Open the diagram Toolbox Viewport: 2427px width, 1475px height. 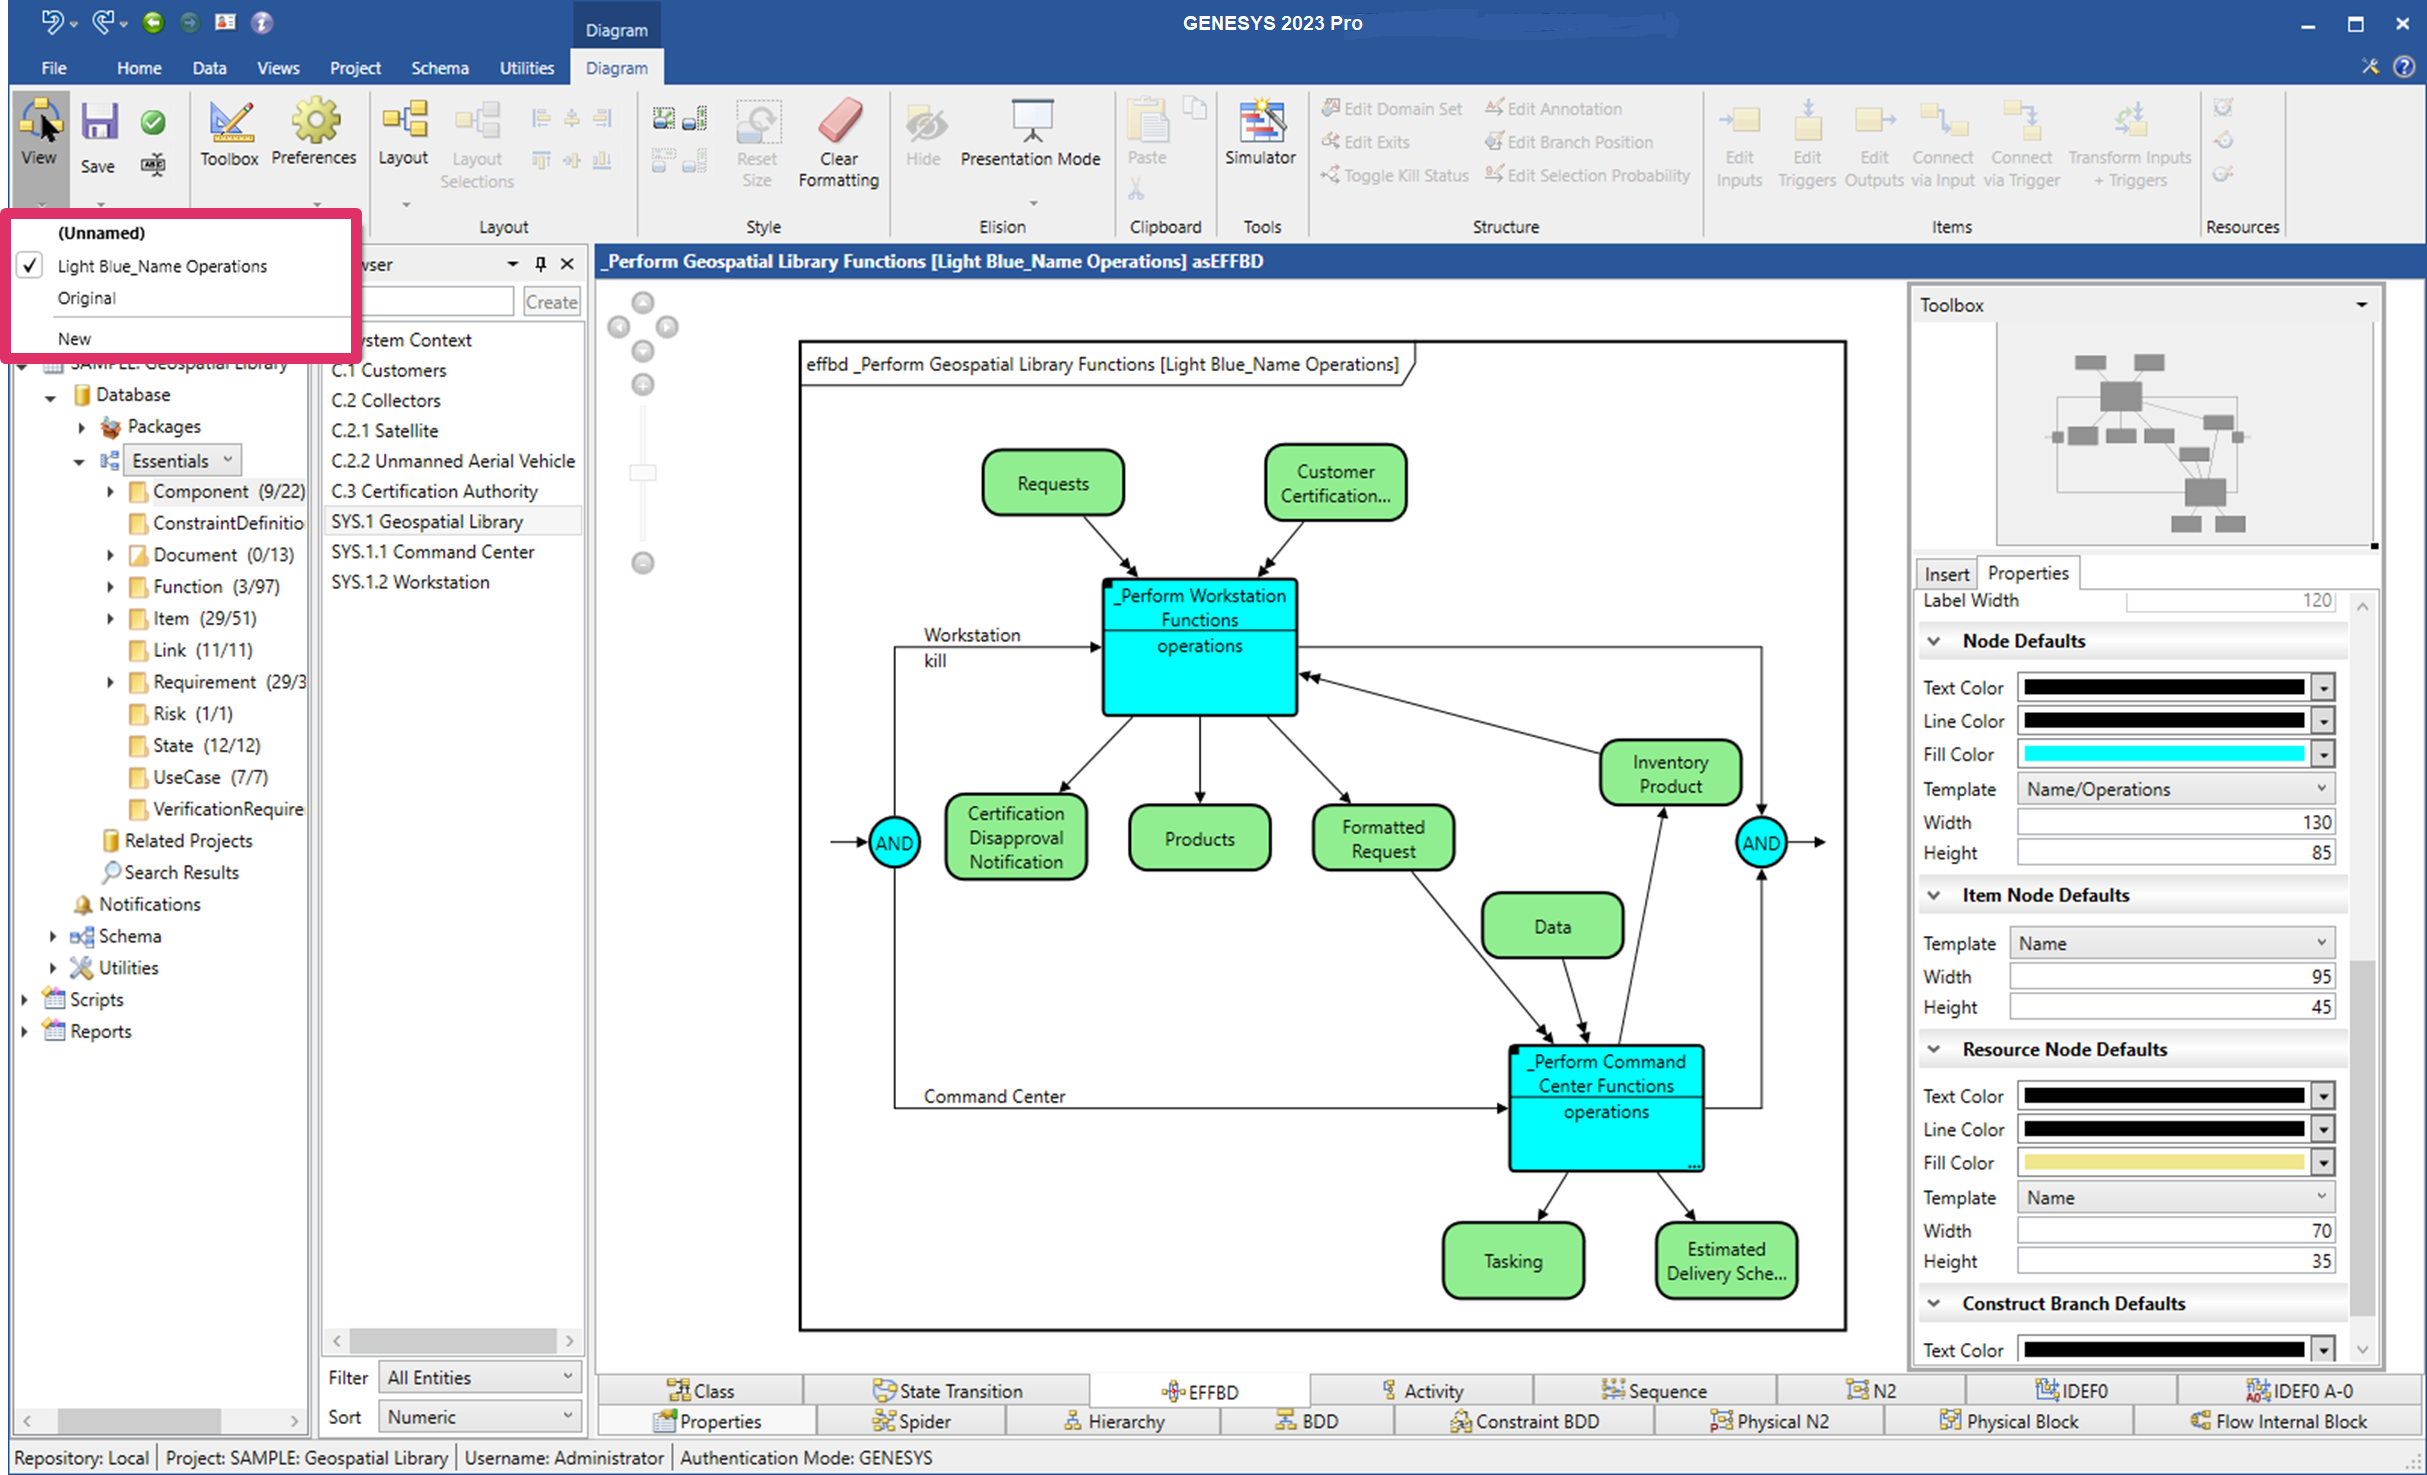[229, 134]
